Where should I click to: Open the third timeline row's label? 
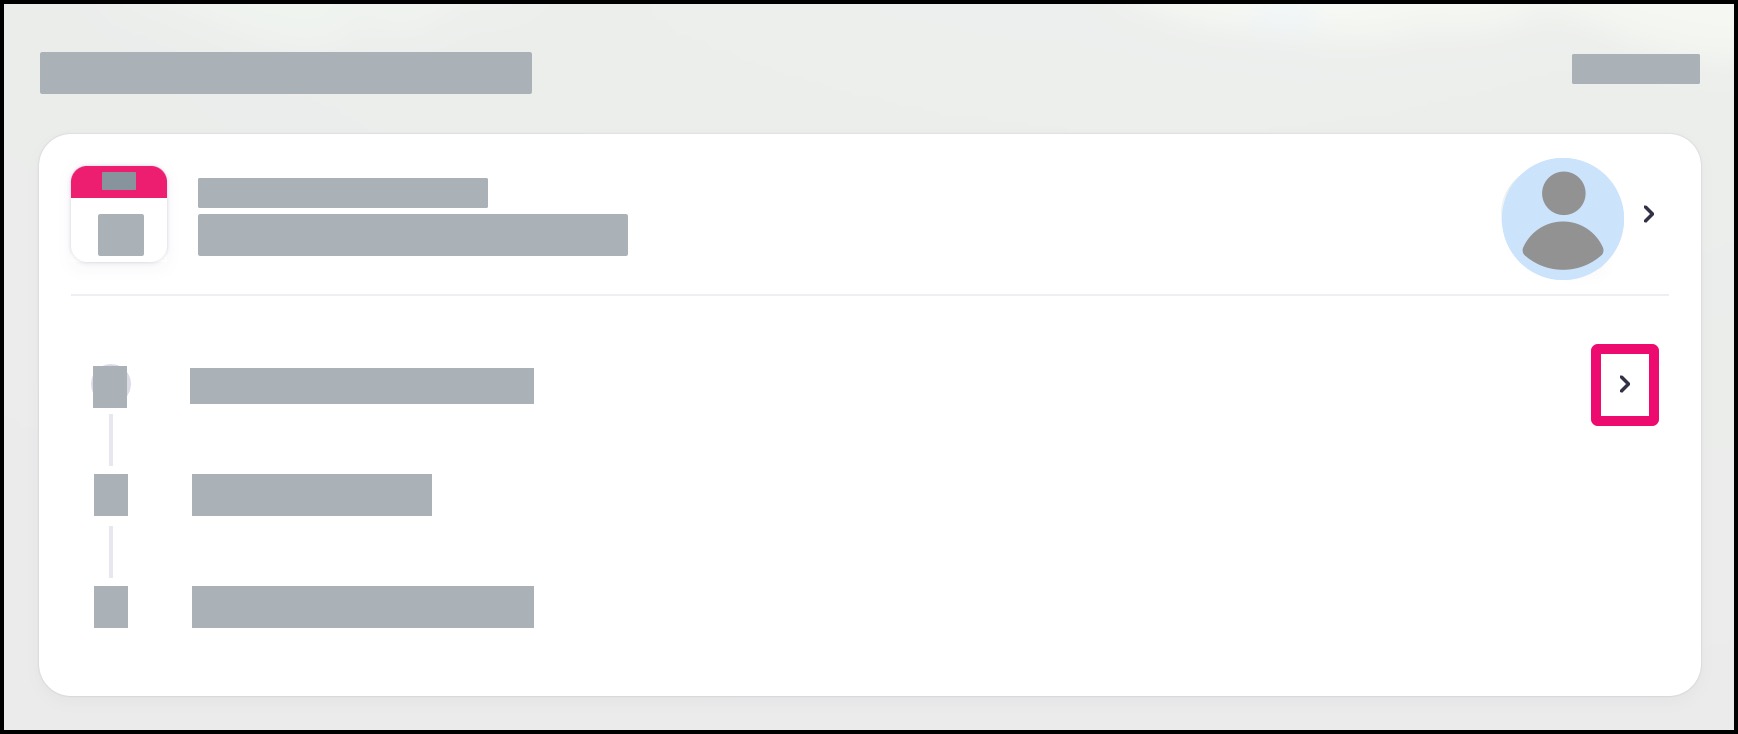pos(363,607)
